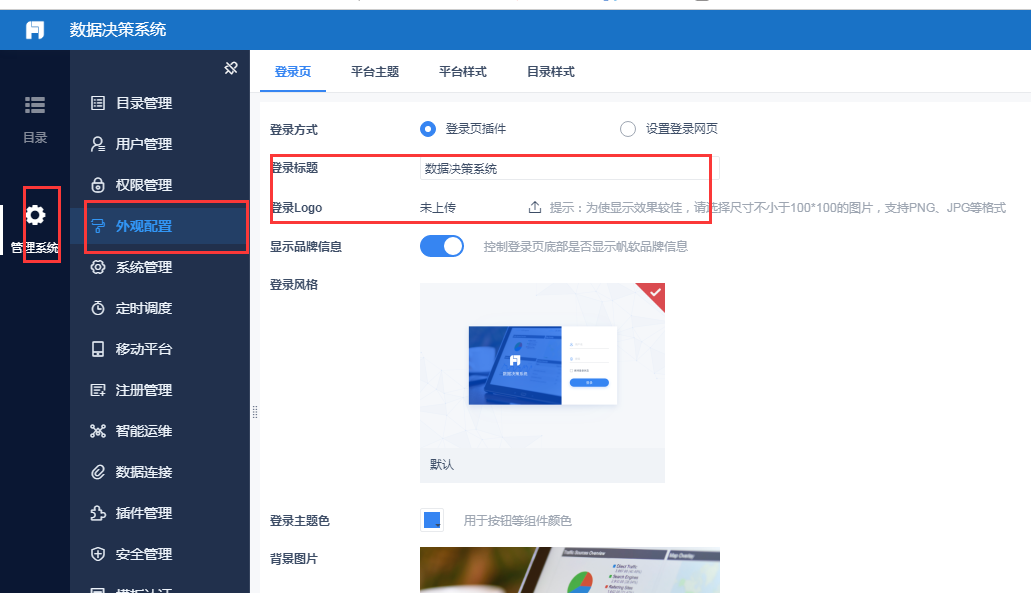1031x593 pixels.
Task: Switch to 平台样式 tab
Action: click(x=463, y=72)
